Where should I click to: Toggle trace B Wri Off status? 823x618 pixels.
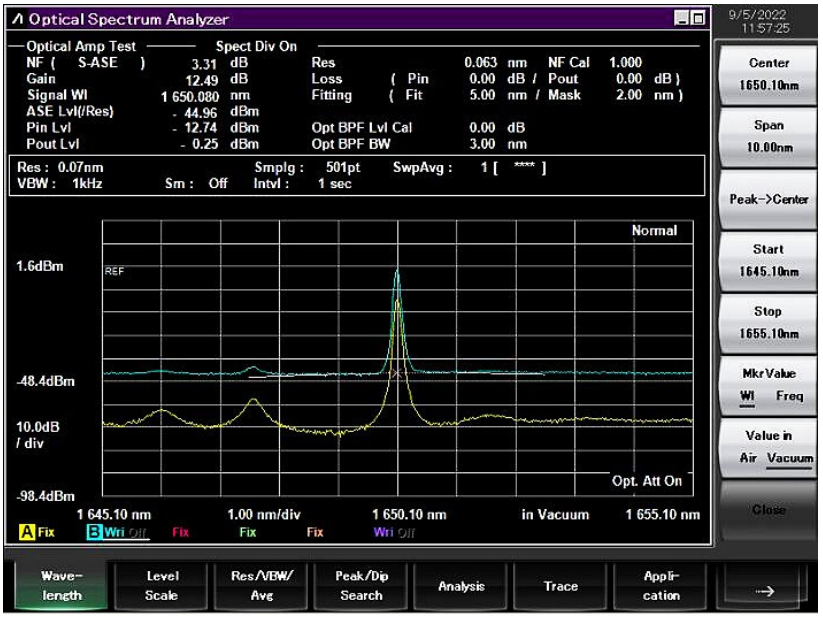pos(125,532)
